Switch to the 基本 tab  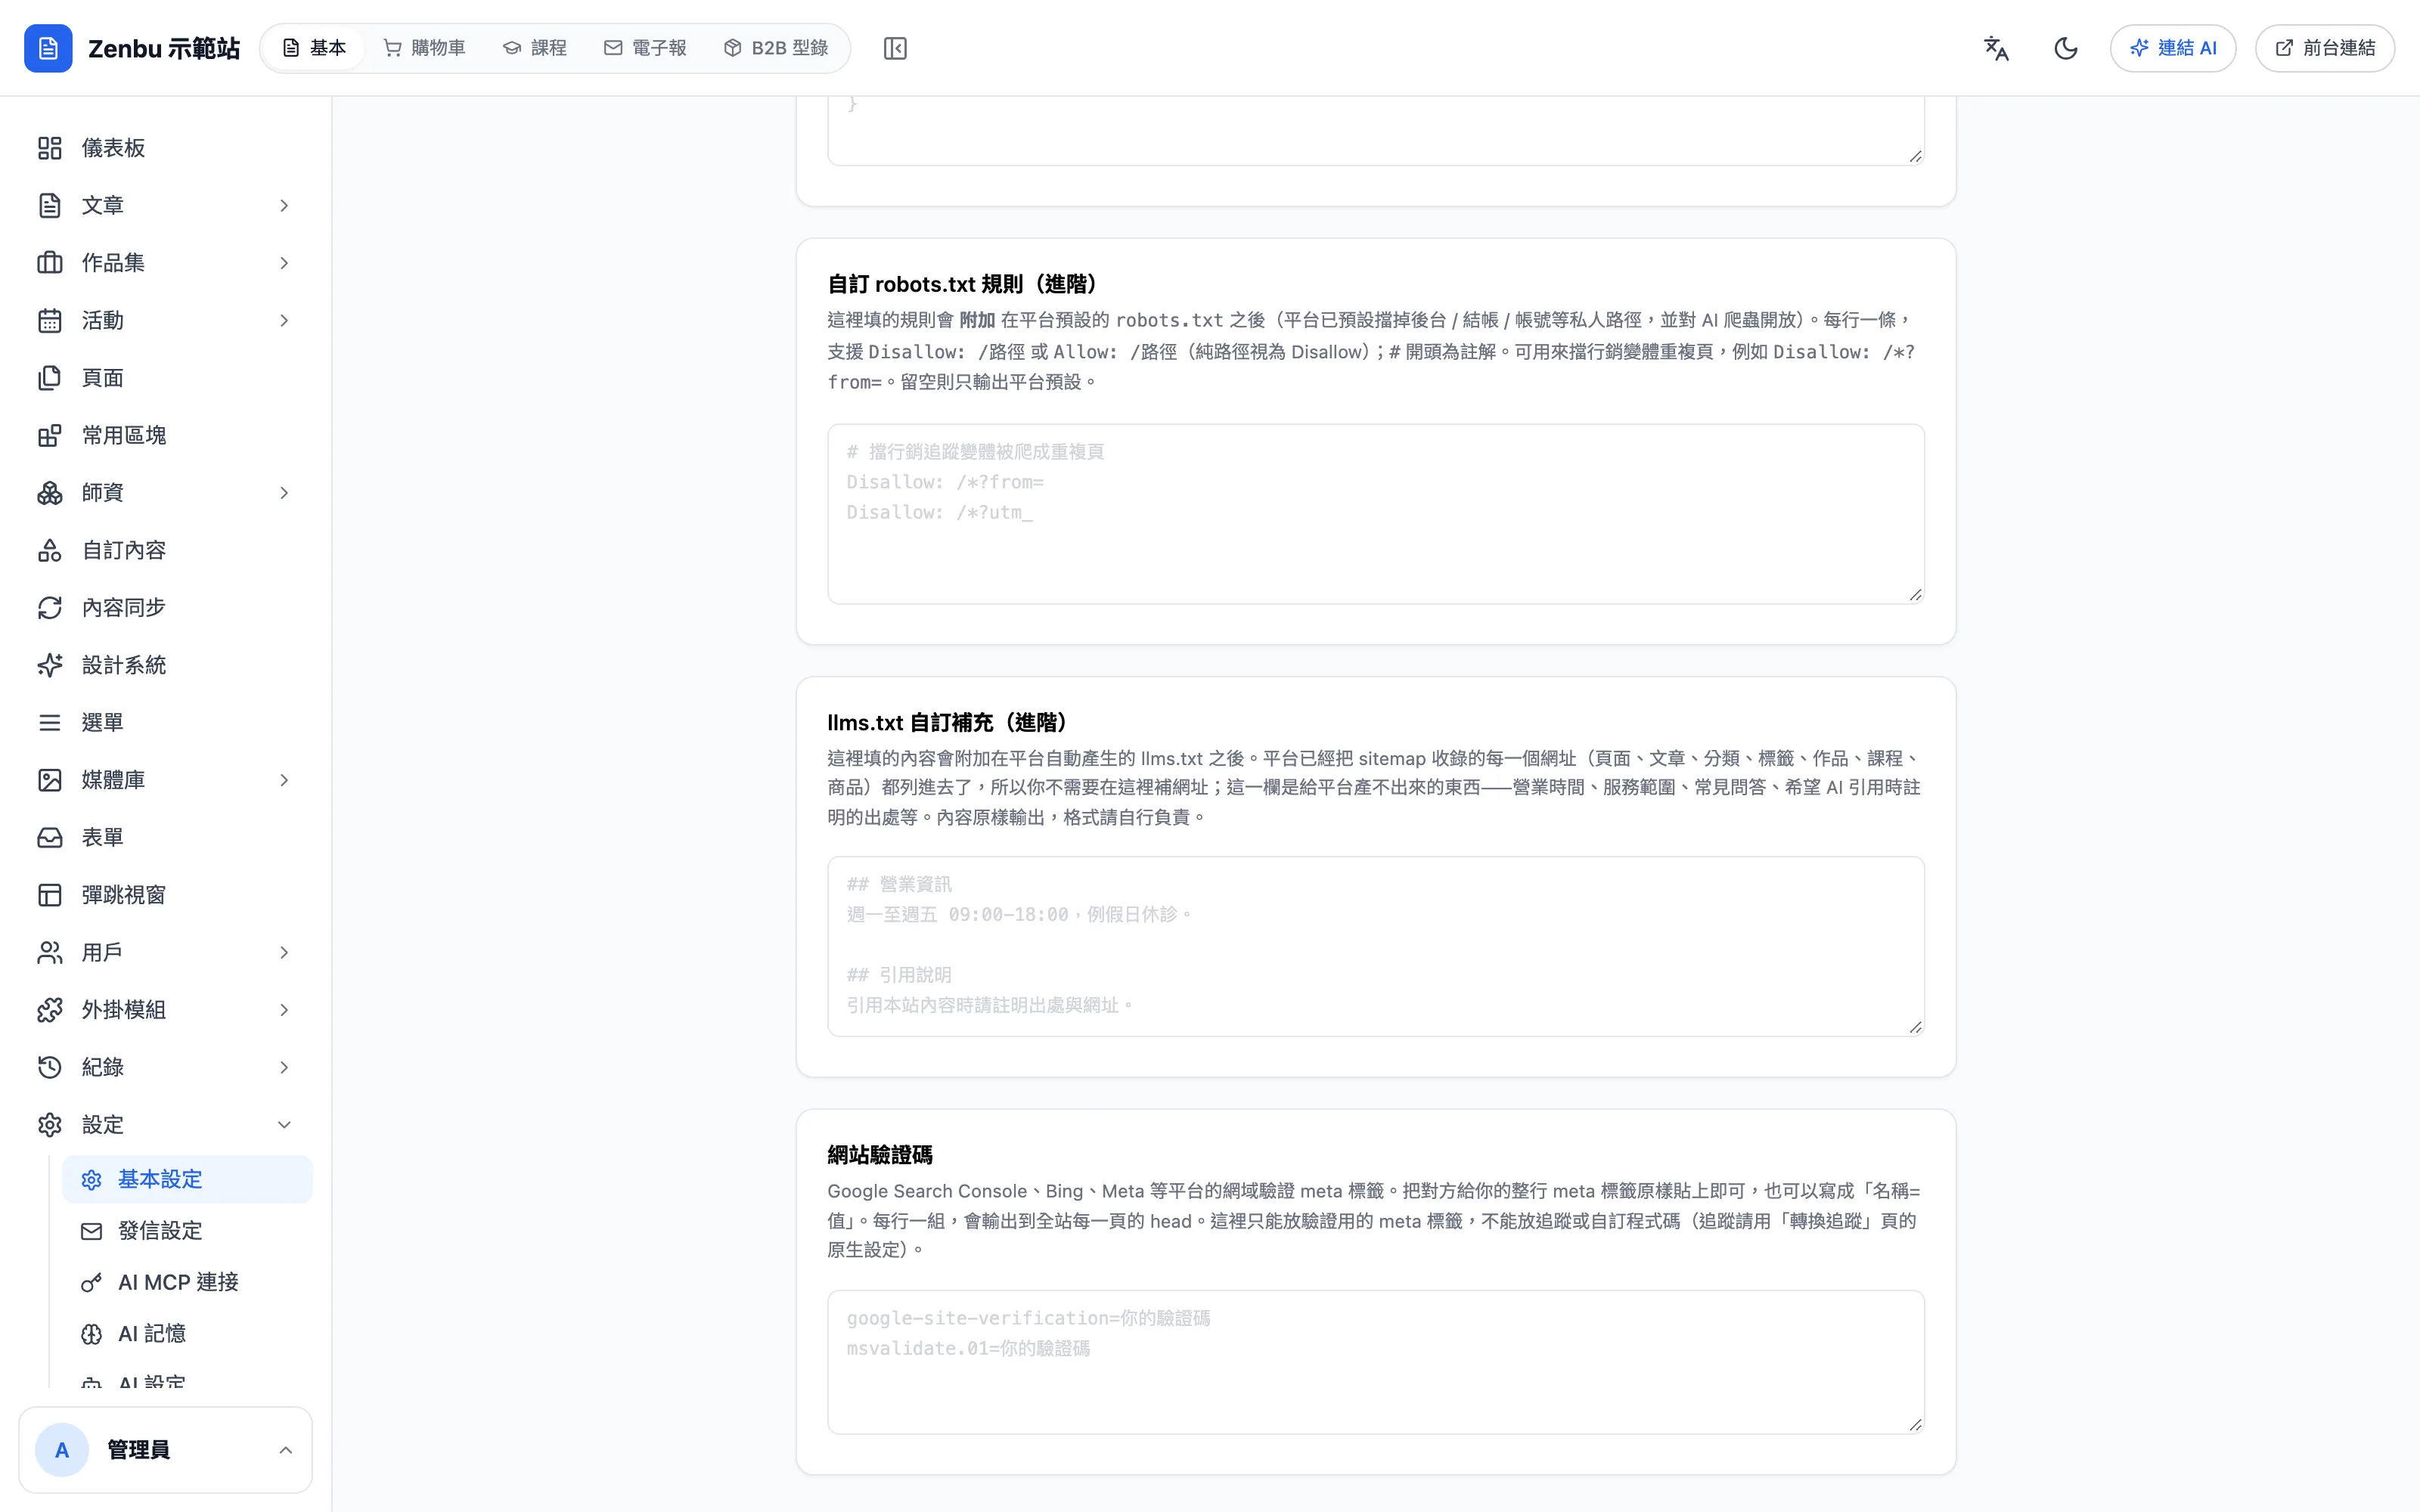coord(314,48)
